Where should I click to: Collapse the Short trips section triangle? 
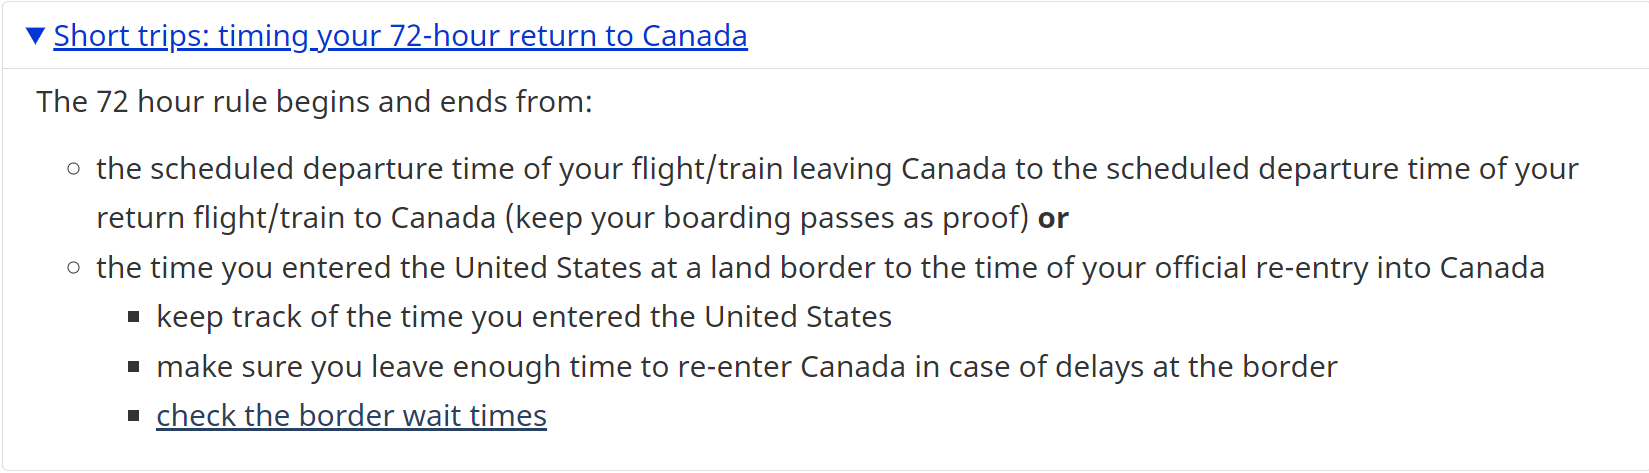coord(36,36)
